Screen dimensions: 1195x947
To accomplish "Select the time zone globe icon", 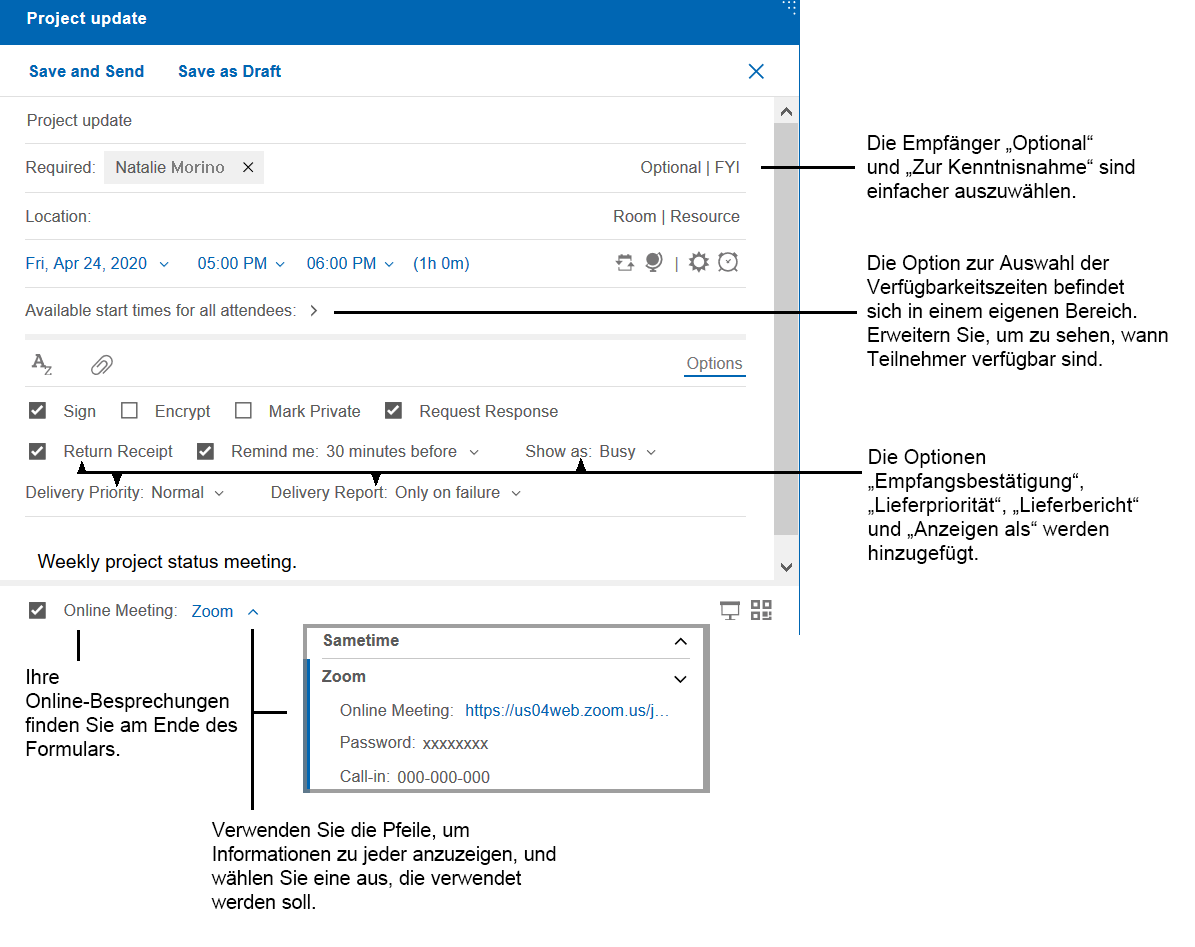I will (652, 262).
